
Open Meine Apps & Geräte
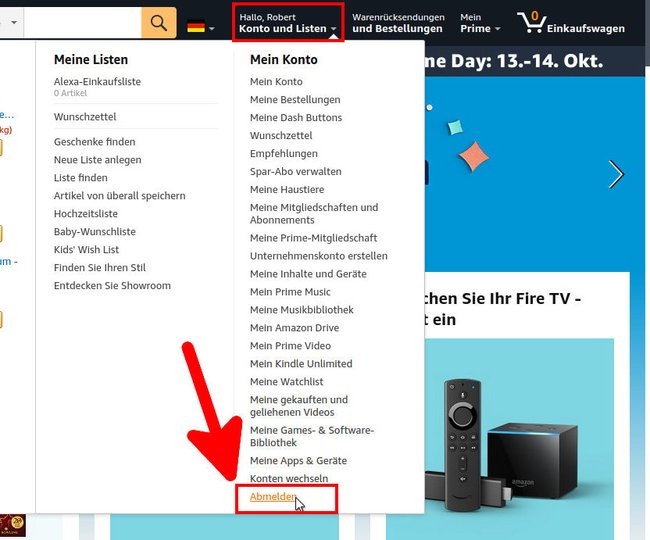point(298,461)
